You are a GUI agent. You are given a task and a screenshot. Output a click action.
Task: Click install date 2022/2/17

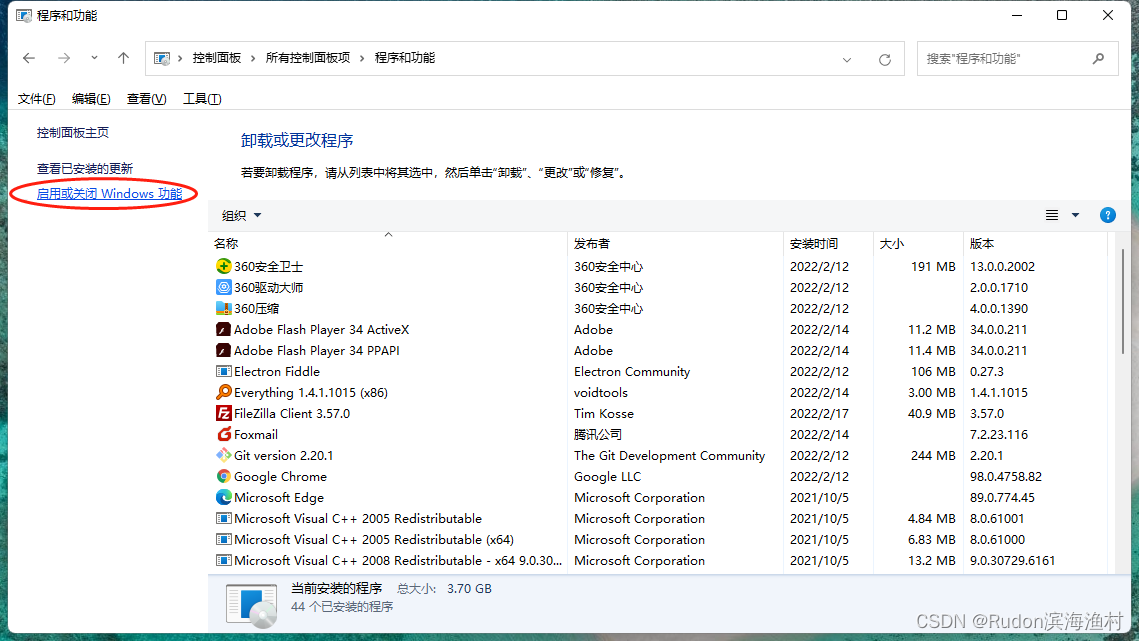click(819, 414)
